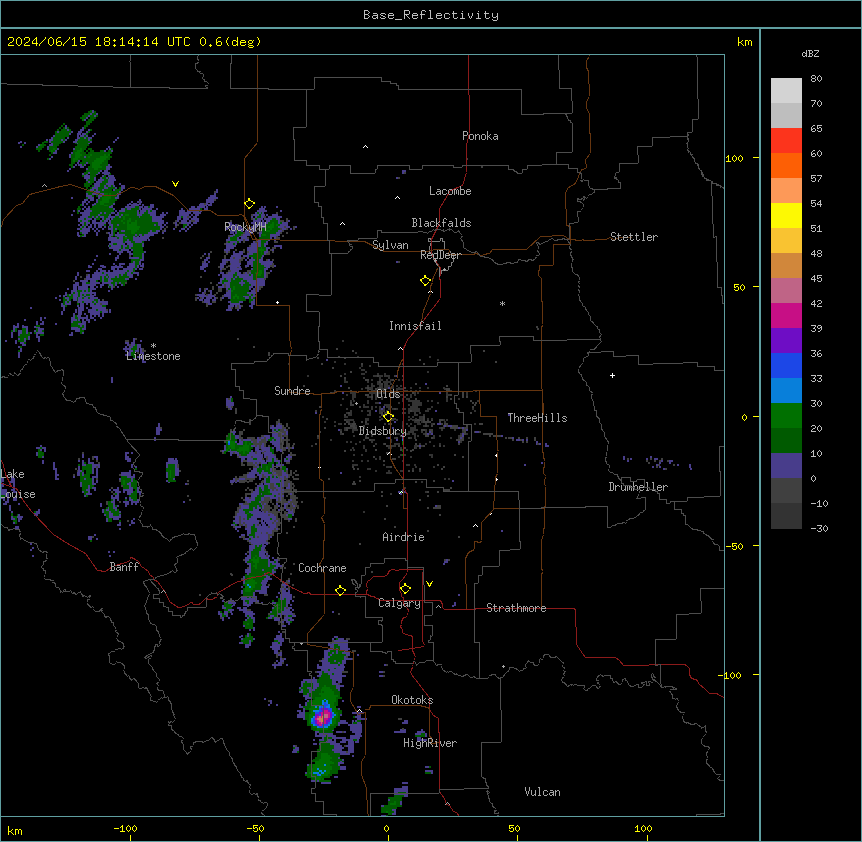Screen dimensions: 862x842
Task: Pick the bright green 30-20 dBZ legend swatch
Action: click(786, 416)
